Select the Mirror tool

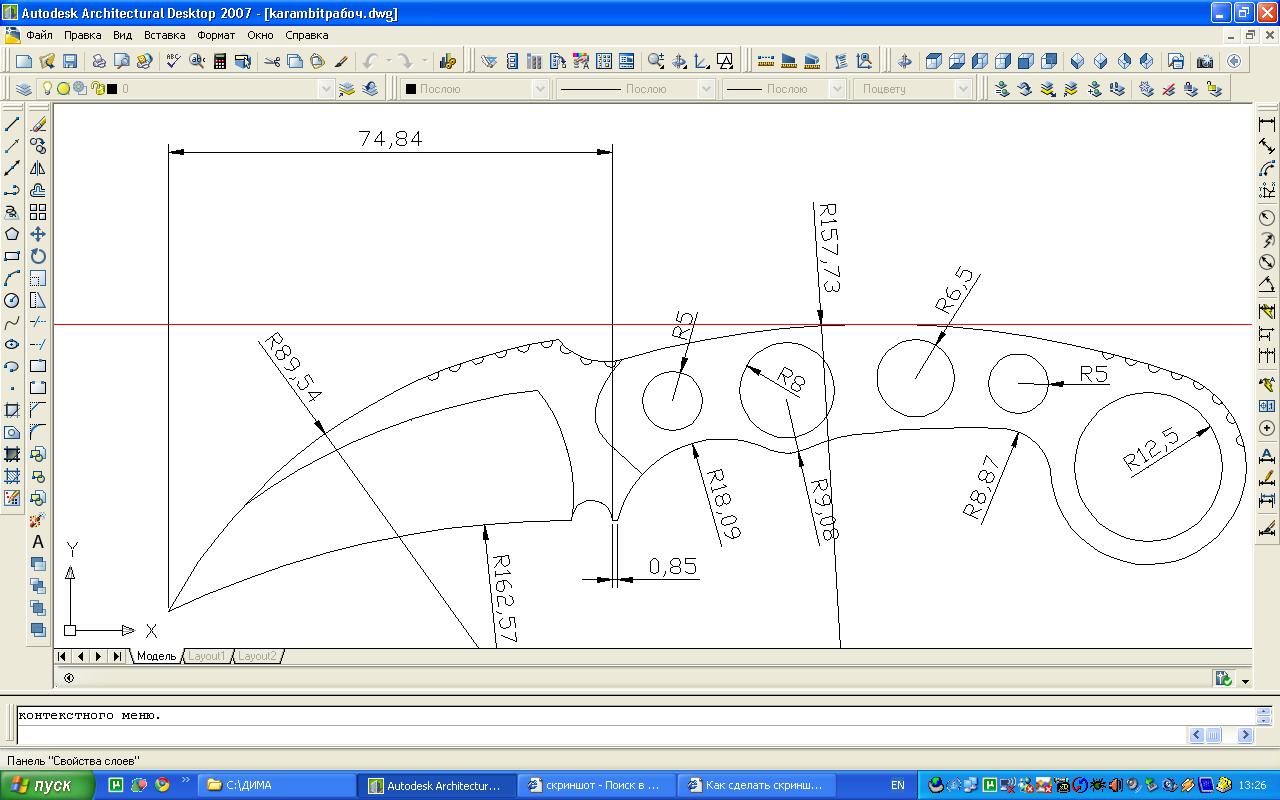(x=38, y=168)
